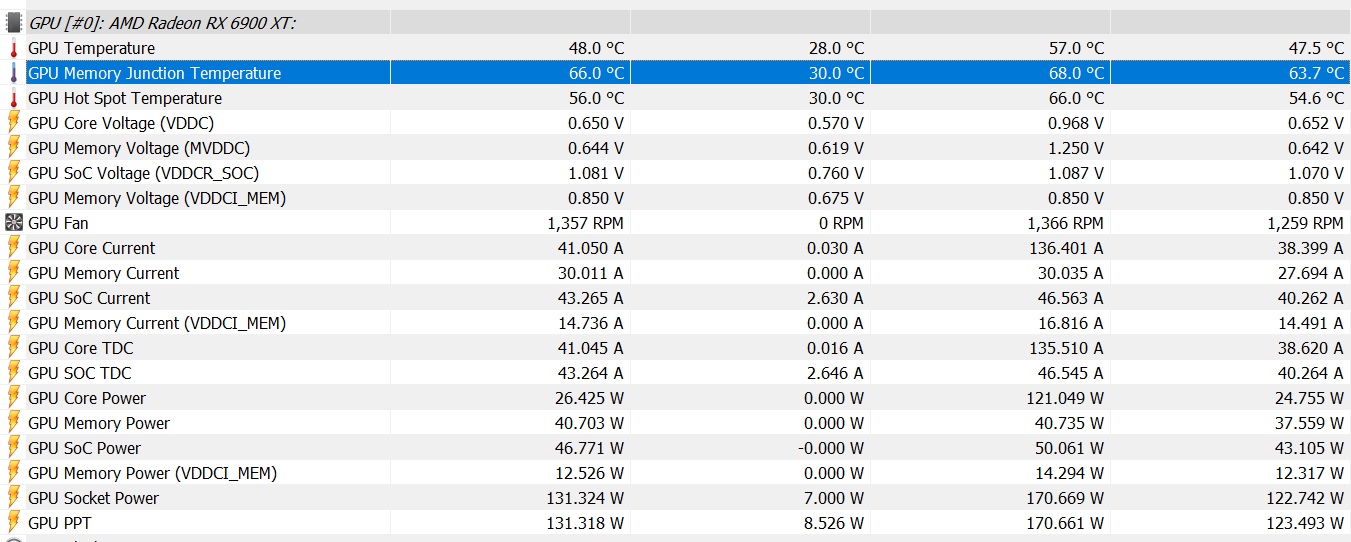
Task: Select the GPU Memory Junction Temperature row label
Action: tap(154, 73)
